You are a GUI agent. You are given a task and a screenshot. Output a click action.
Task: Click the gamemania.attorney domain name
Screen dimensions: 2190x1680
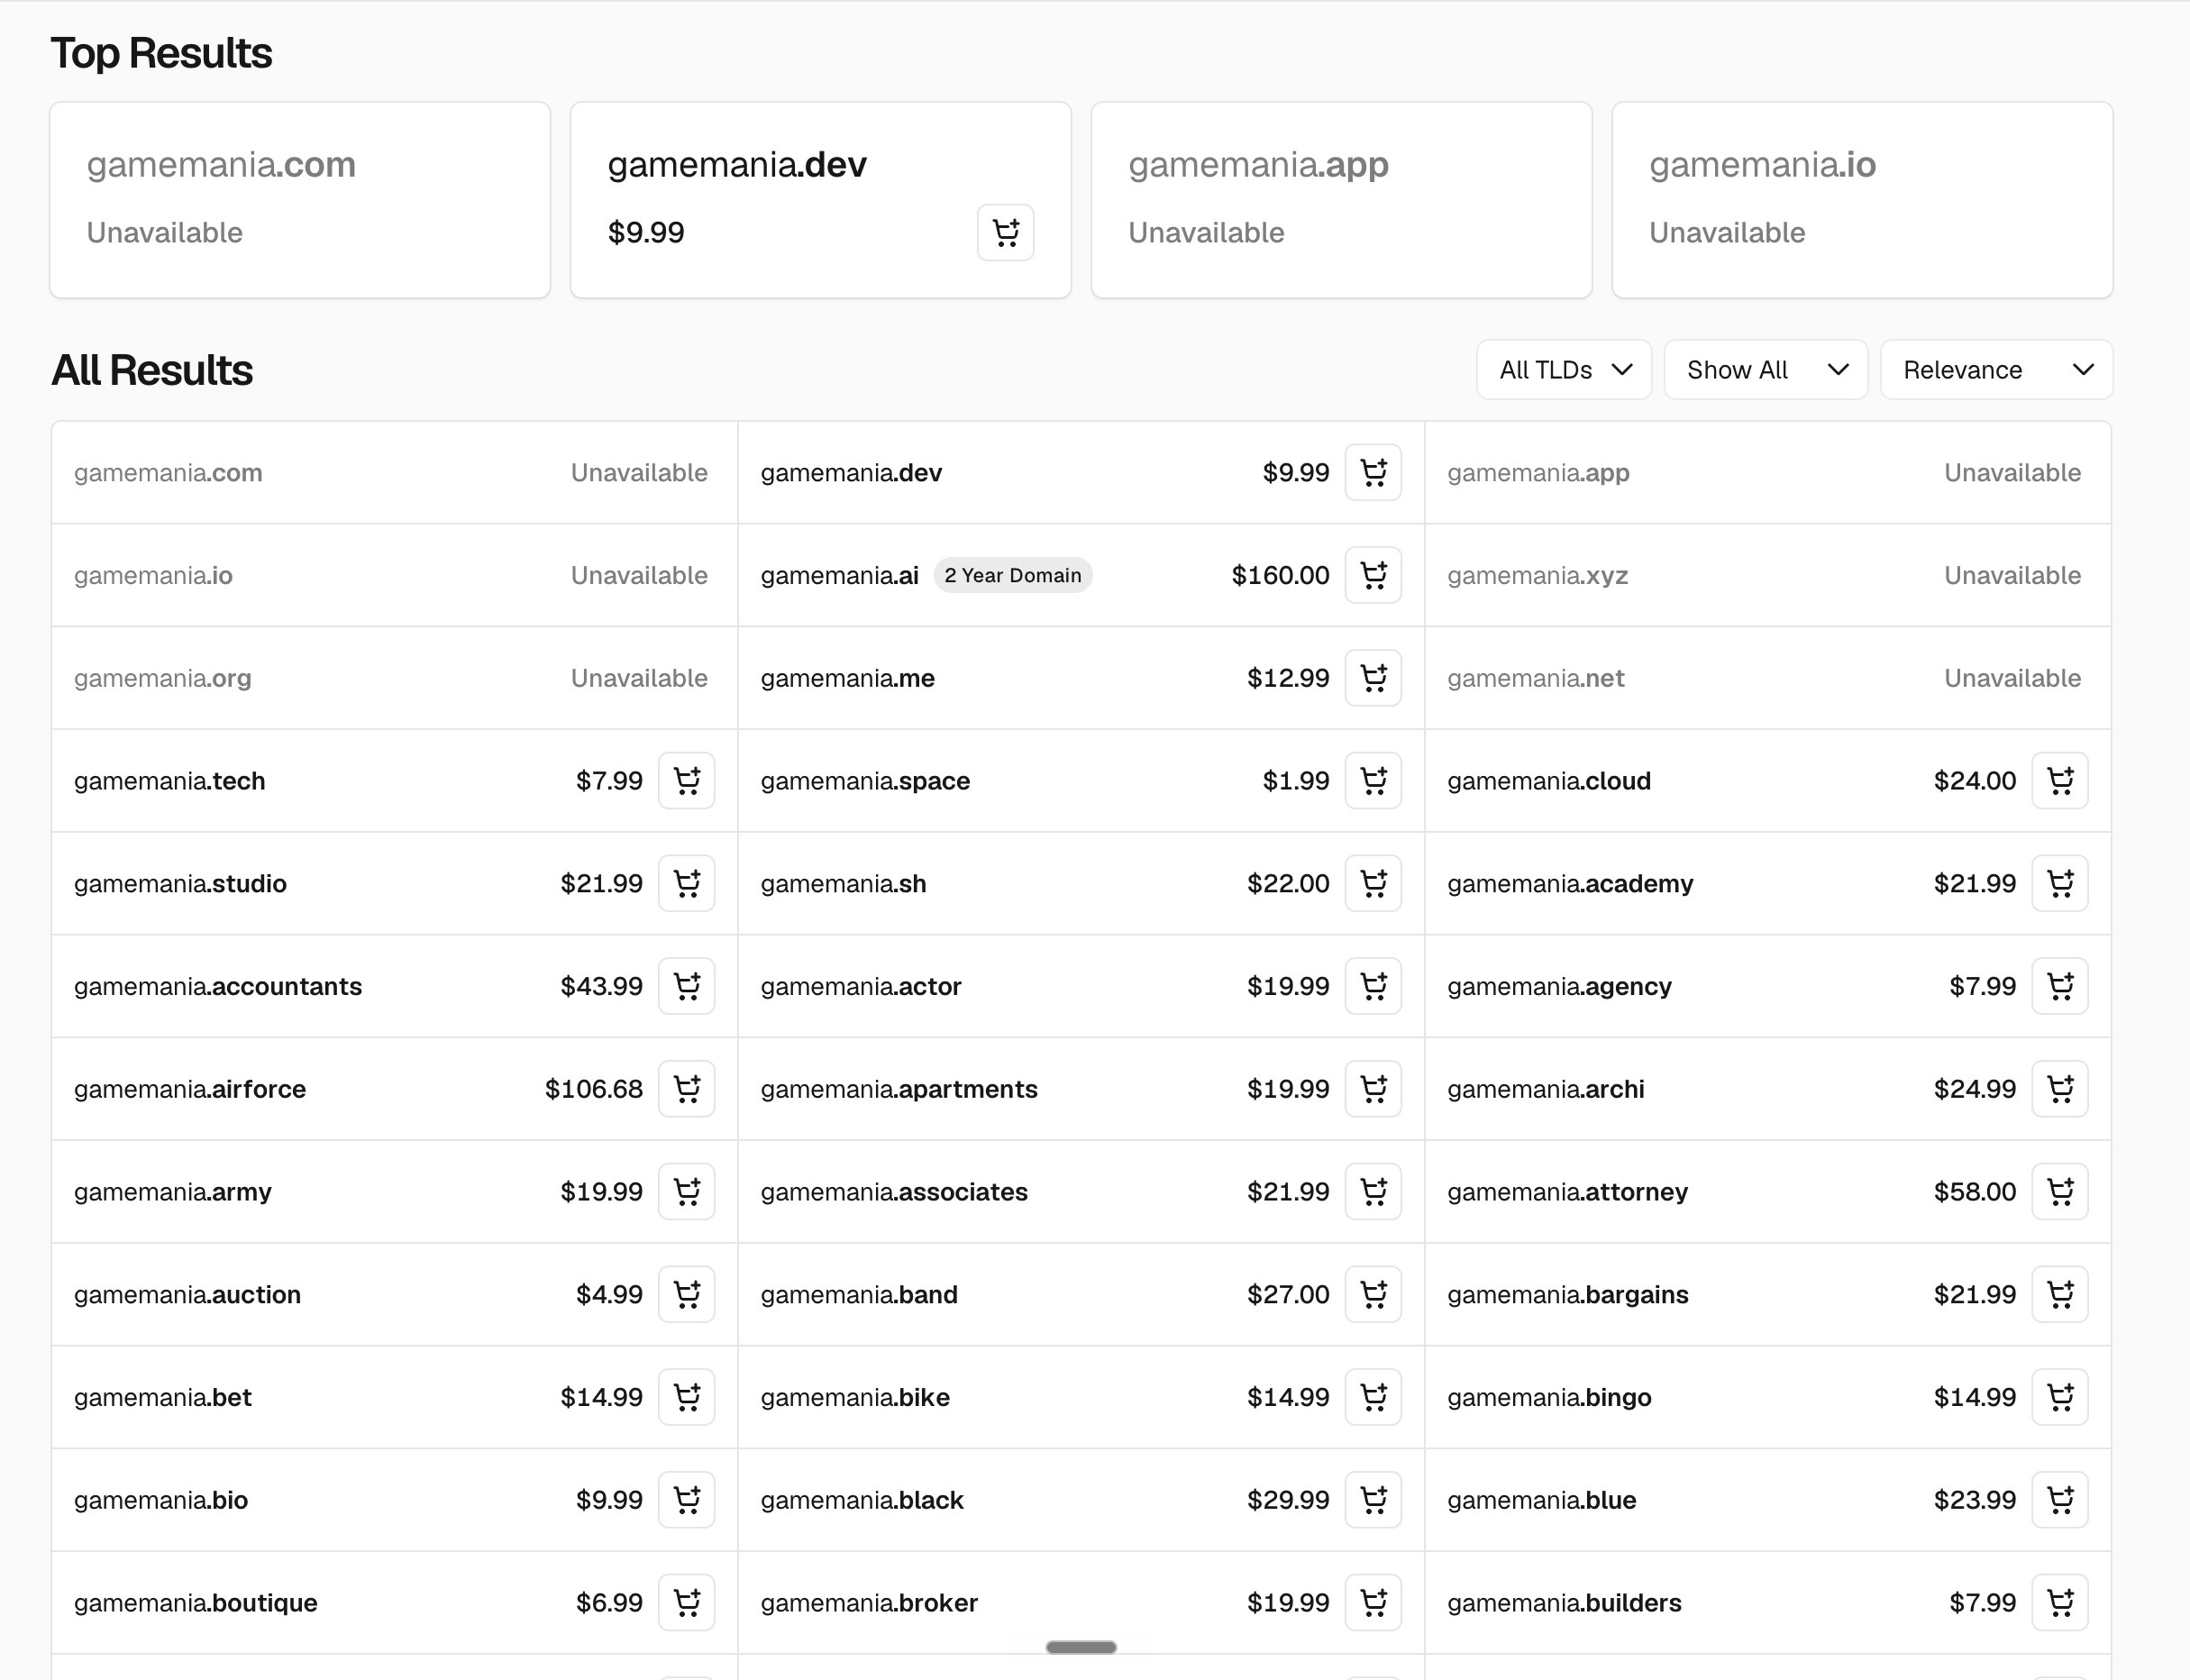(x=1567, y=1192)
